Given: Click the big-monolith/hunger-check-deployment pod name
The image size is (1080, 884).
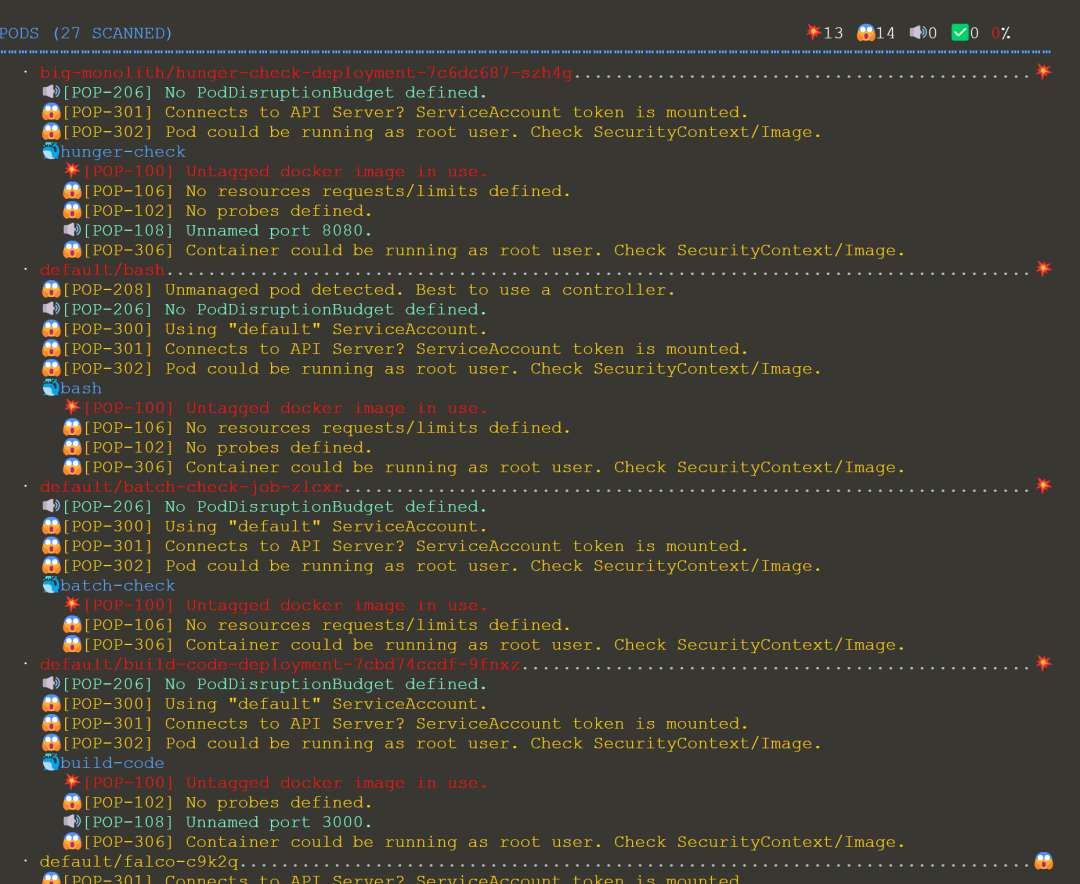Looking at the screenshot, I should [306, 72].
